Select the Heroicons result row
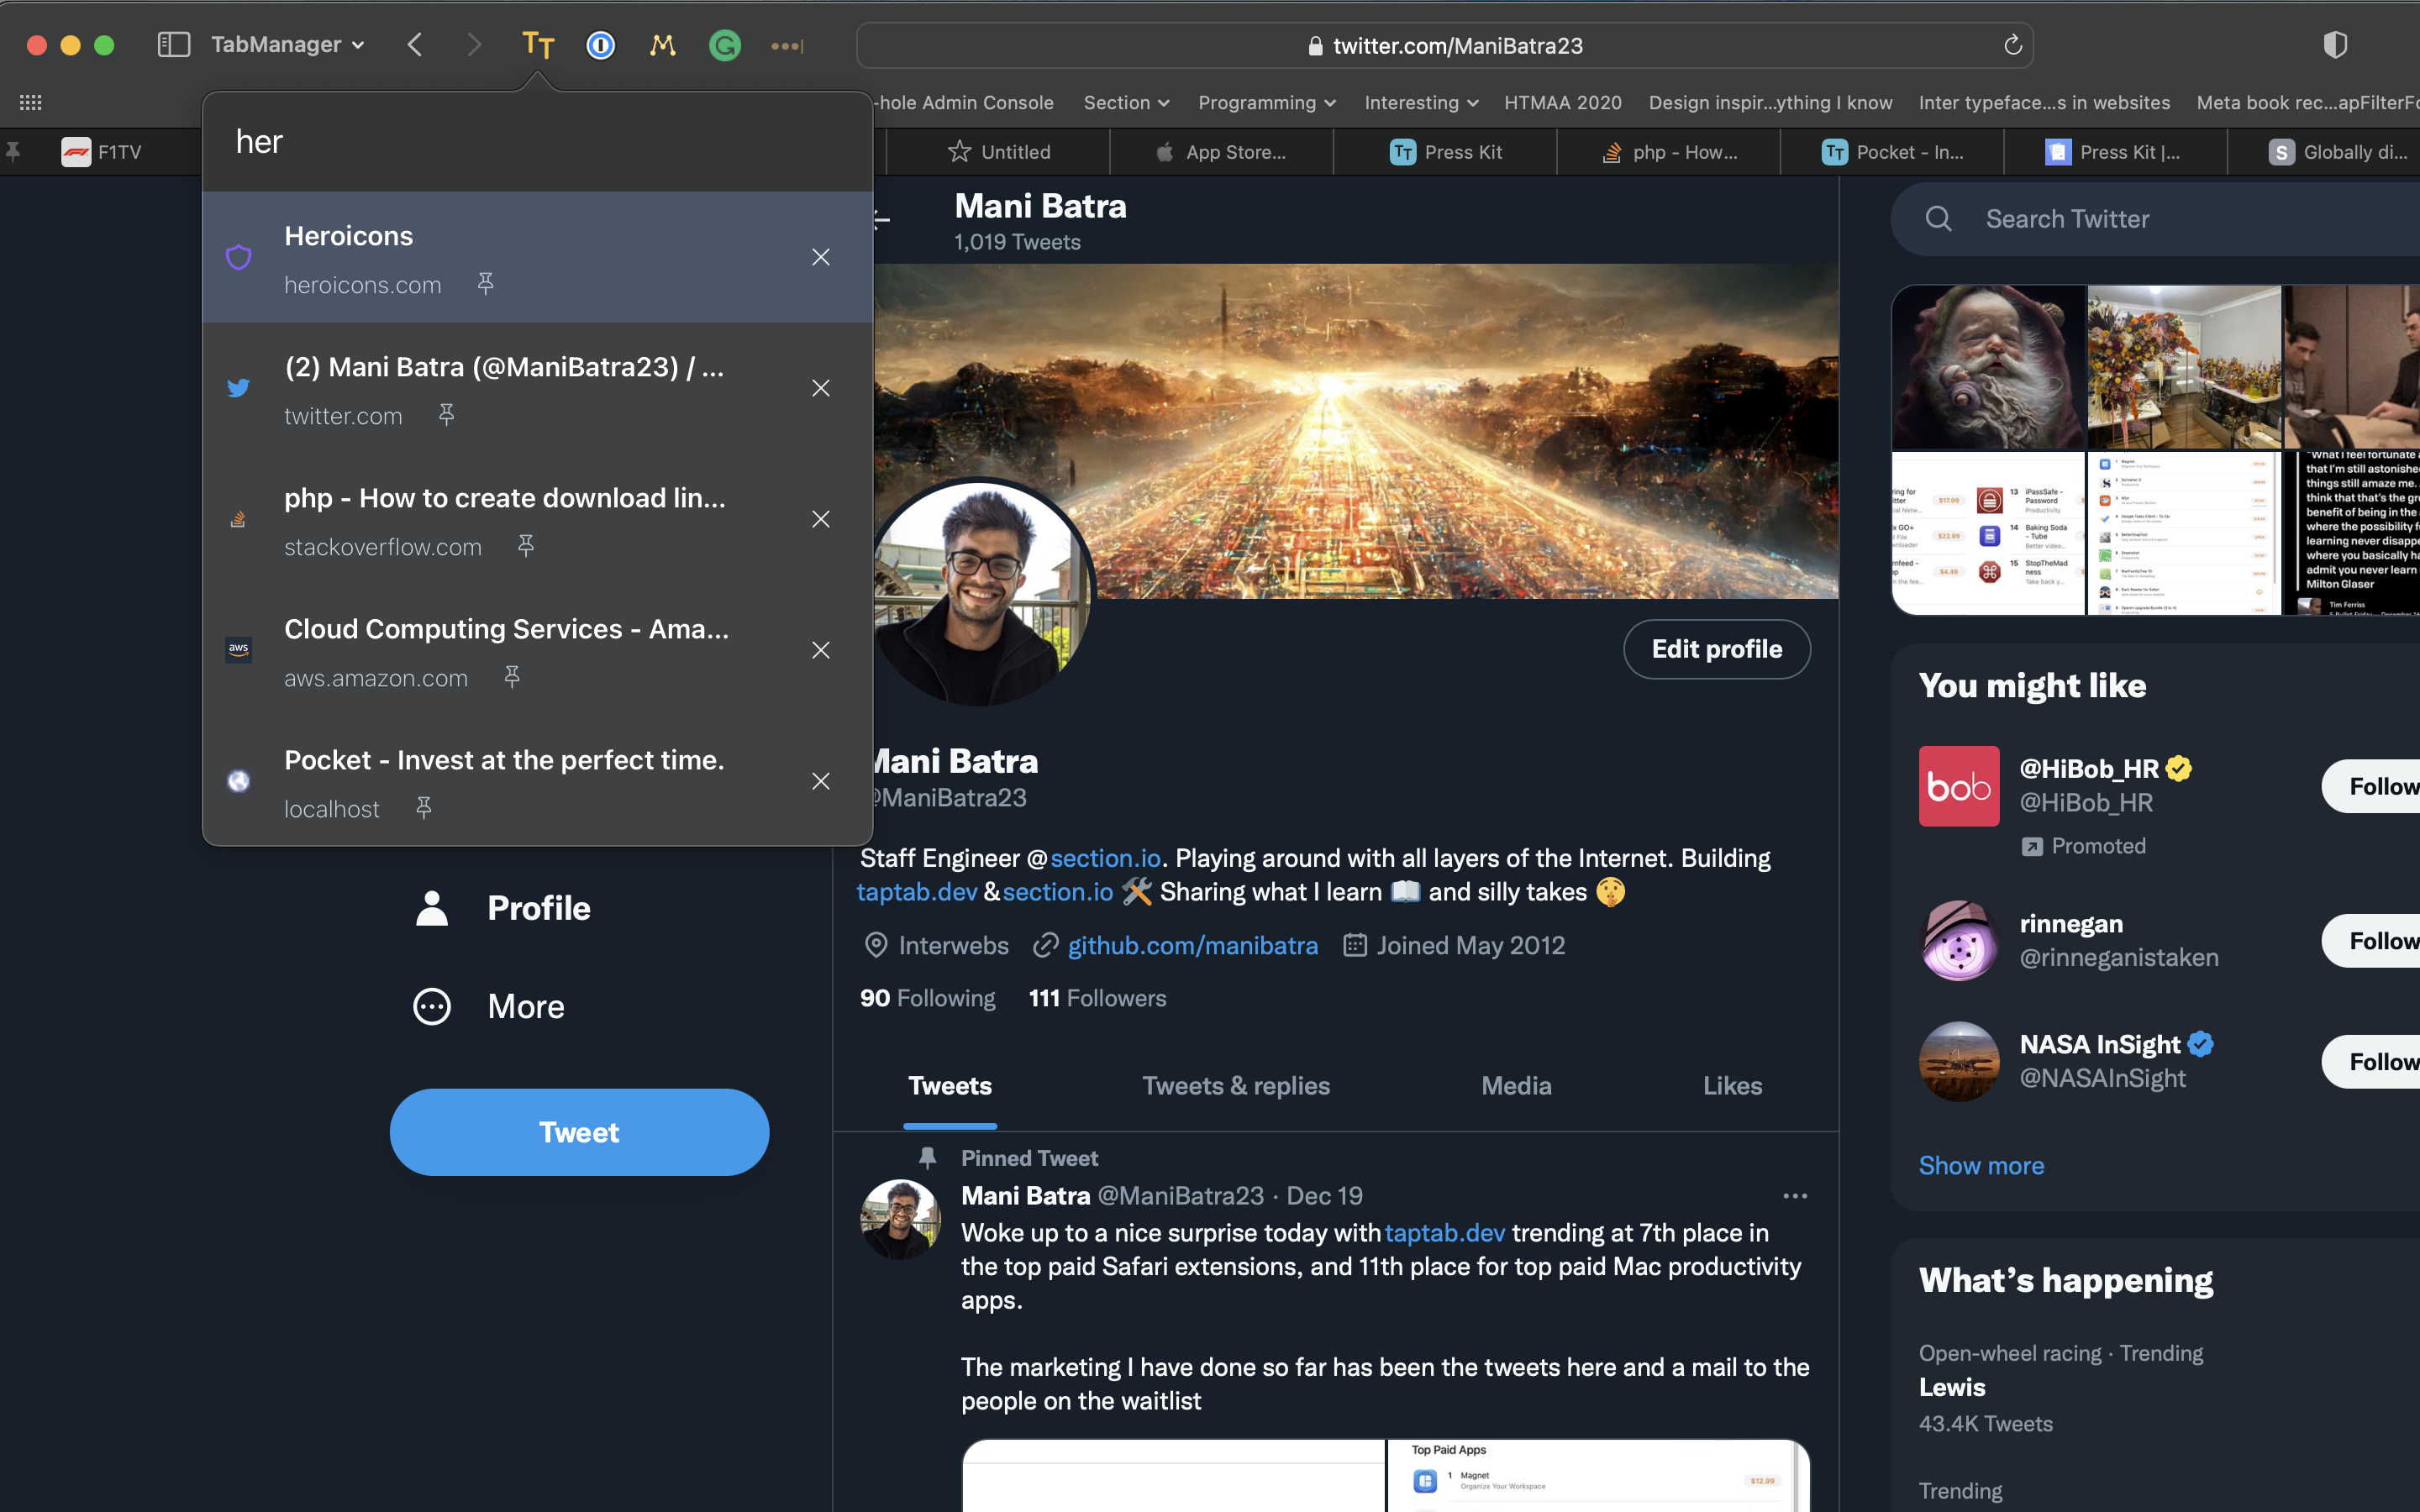 click(538, 257)
